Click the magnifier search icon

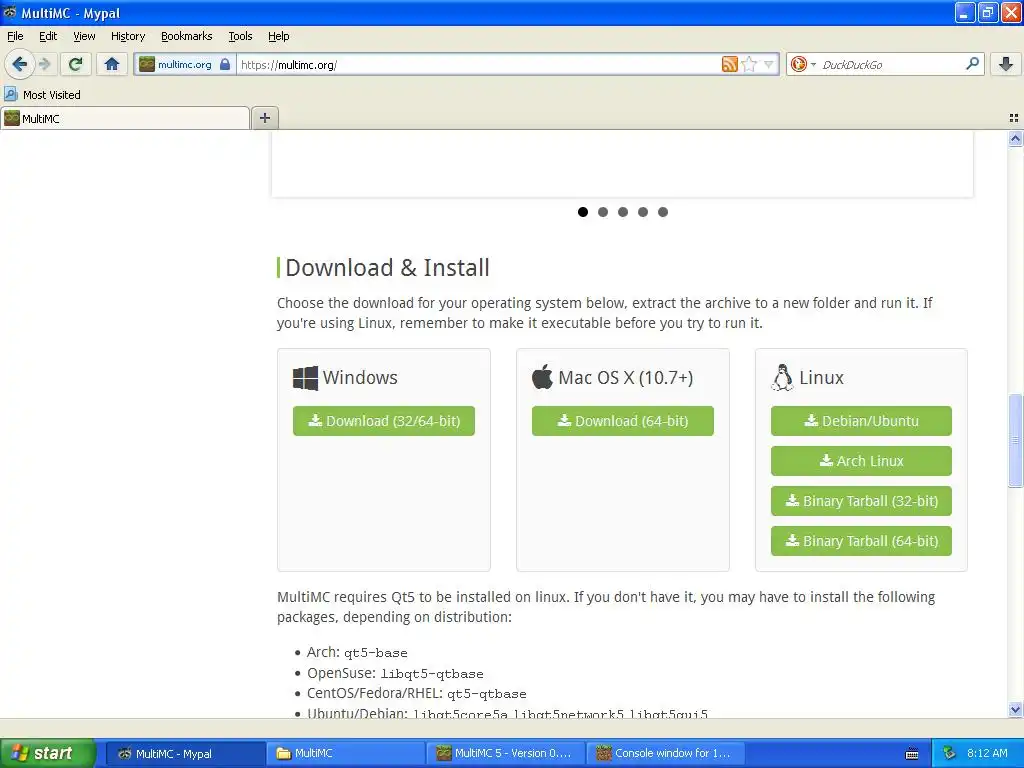972,63
